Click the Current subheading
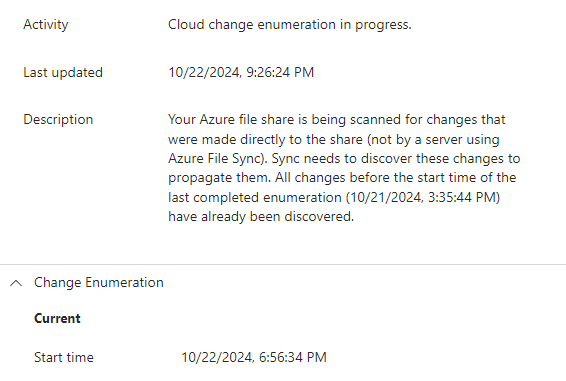Screen dimensions: 566x381 (57, 319)
